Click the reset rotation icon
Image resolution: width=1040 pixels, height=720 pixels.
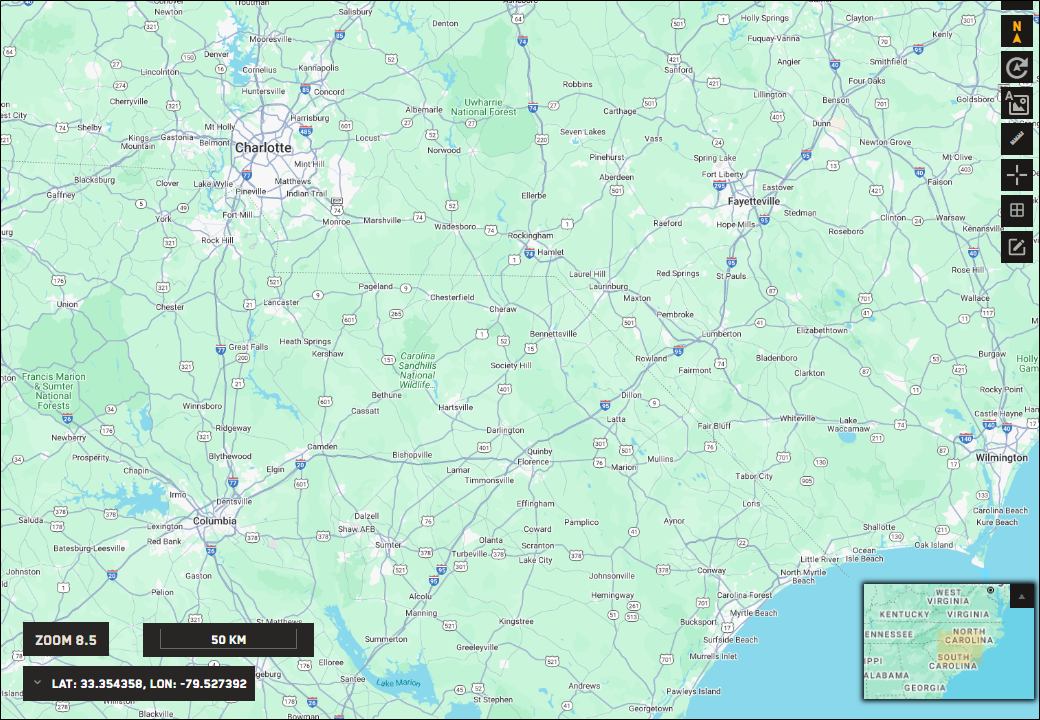coord(1017,68)
